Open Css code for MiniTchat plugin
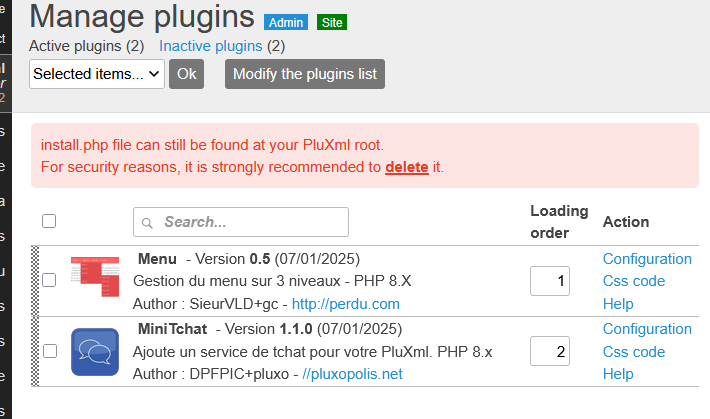 (634, 352)
